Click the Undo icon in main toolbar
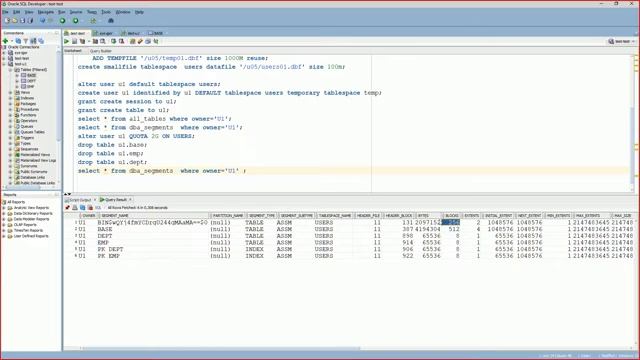The height and width of the screenshot is (360, 640). pyautogui.click(x=42, y=20)
